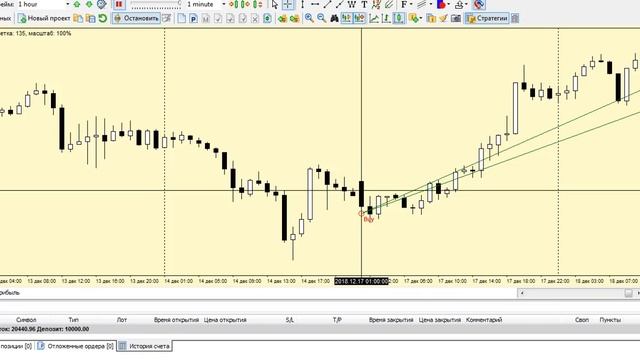
Task: Click the Своп column header
Action: pos(582,320)
